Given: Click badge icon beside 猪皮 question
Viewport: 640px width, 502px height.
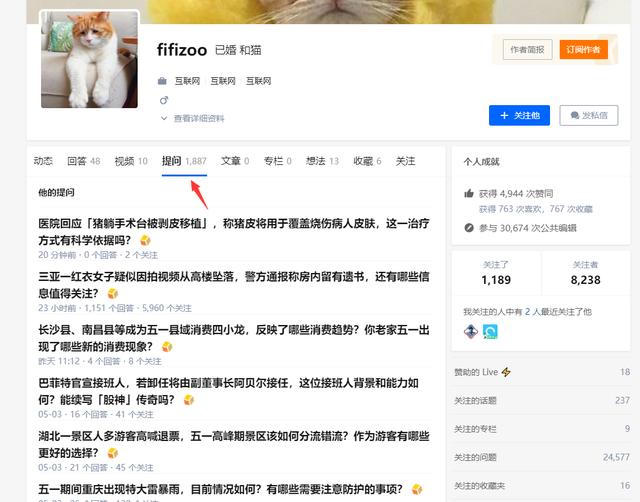Looking at the screenshot, I should 145,240.
